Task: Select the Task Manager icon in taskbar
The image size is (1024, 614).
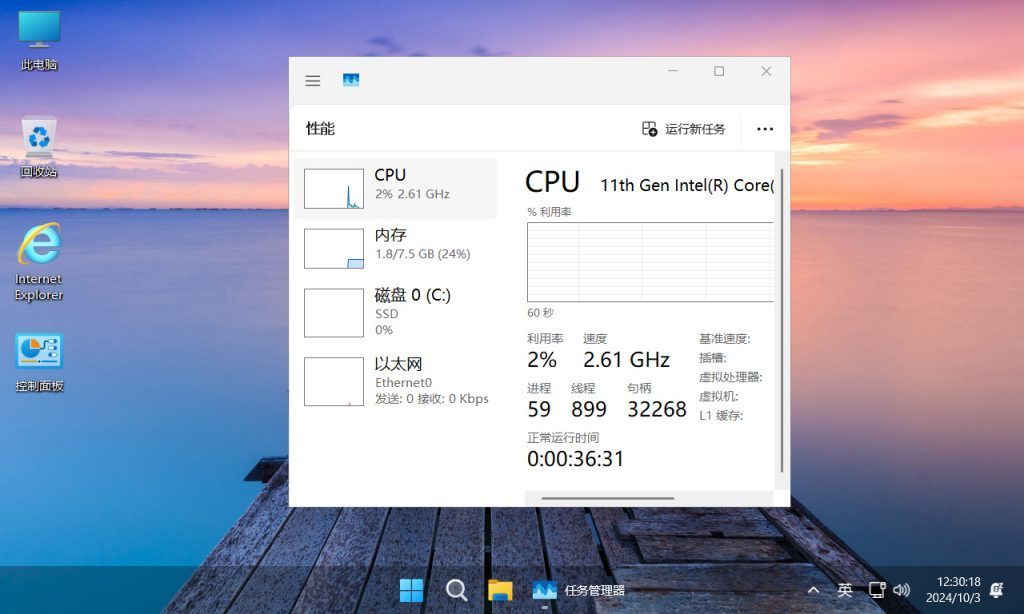Action: (544, 590)
